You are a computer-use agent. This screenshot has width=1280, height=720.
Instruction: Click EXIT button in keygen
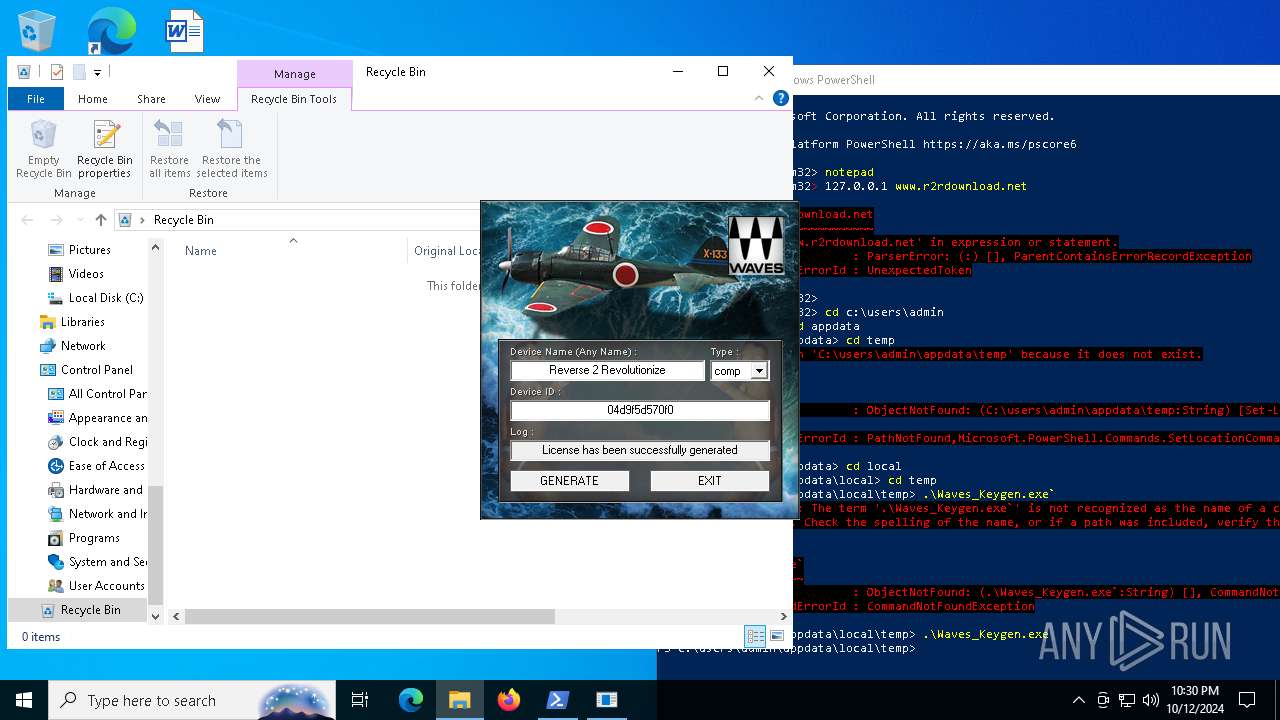710,481
